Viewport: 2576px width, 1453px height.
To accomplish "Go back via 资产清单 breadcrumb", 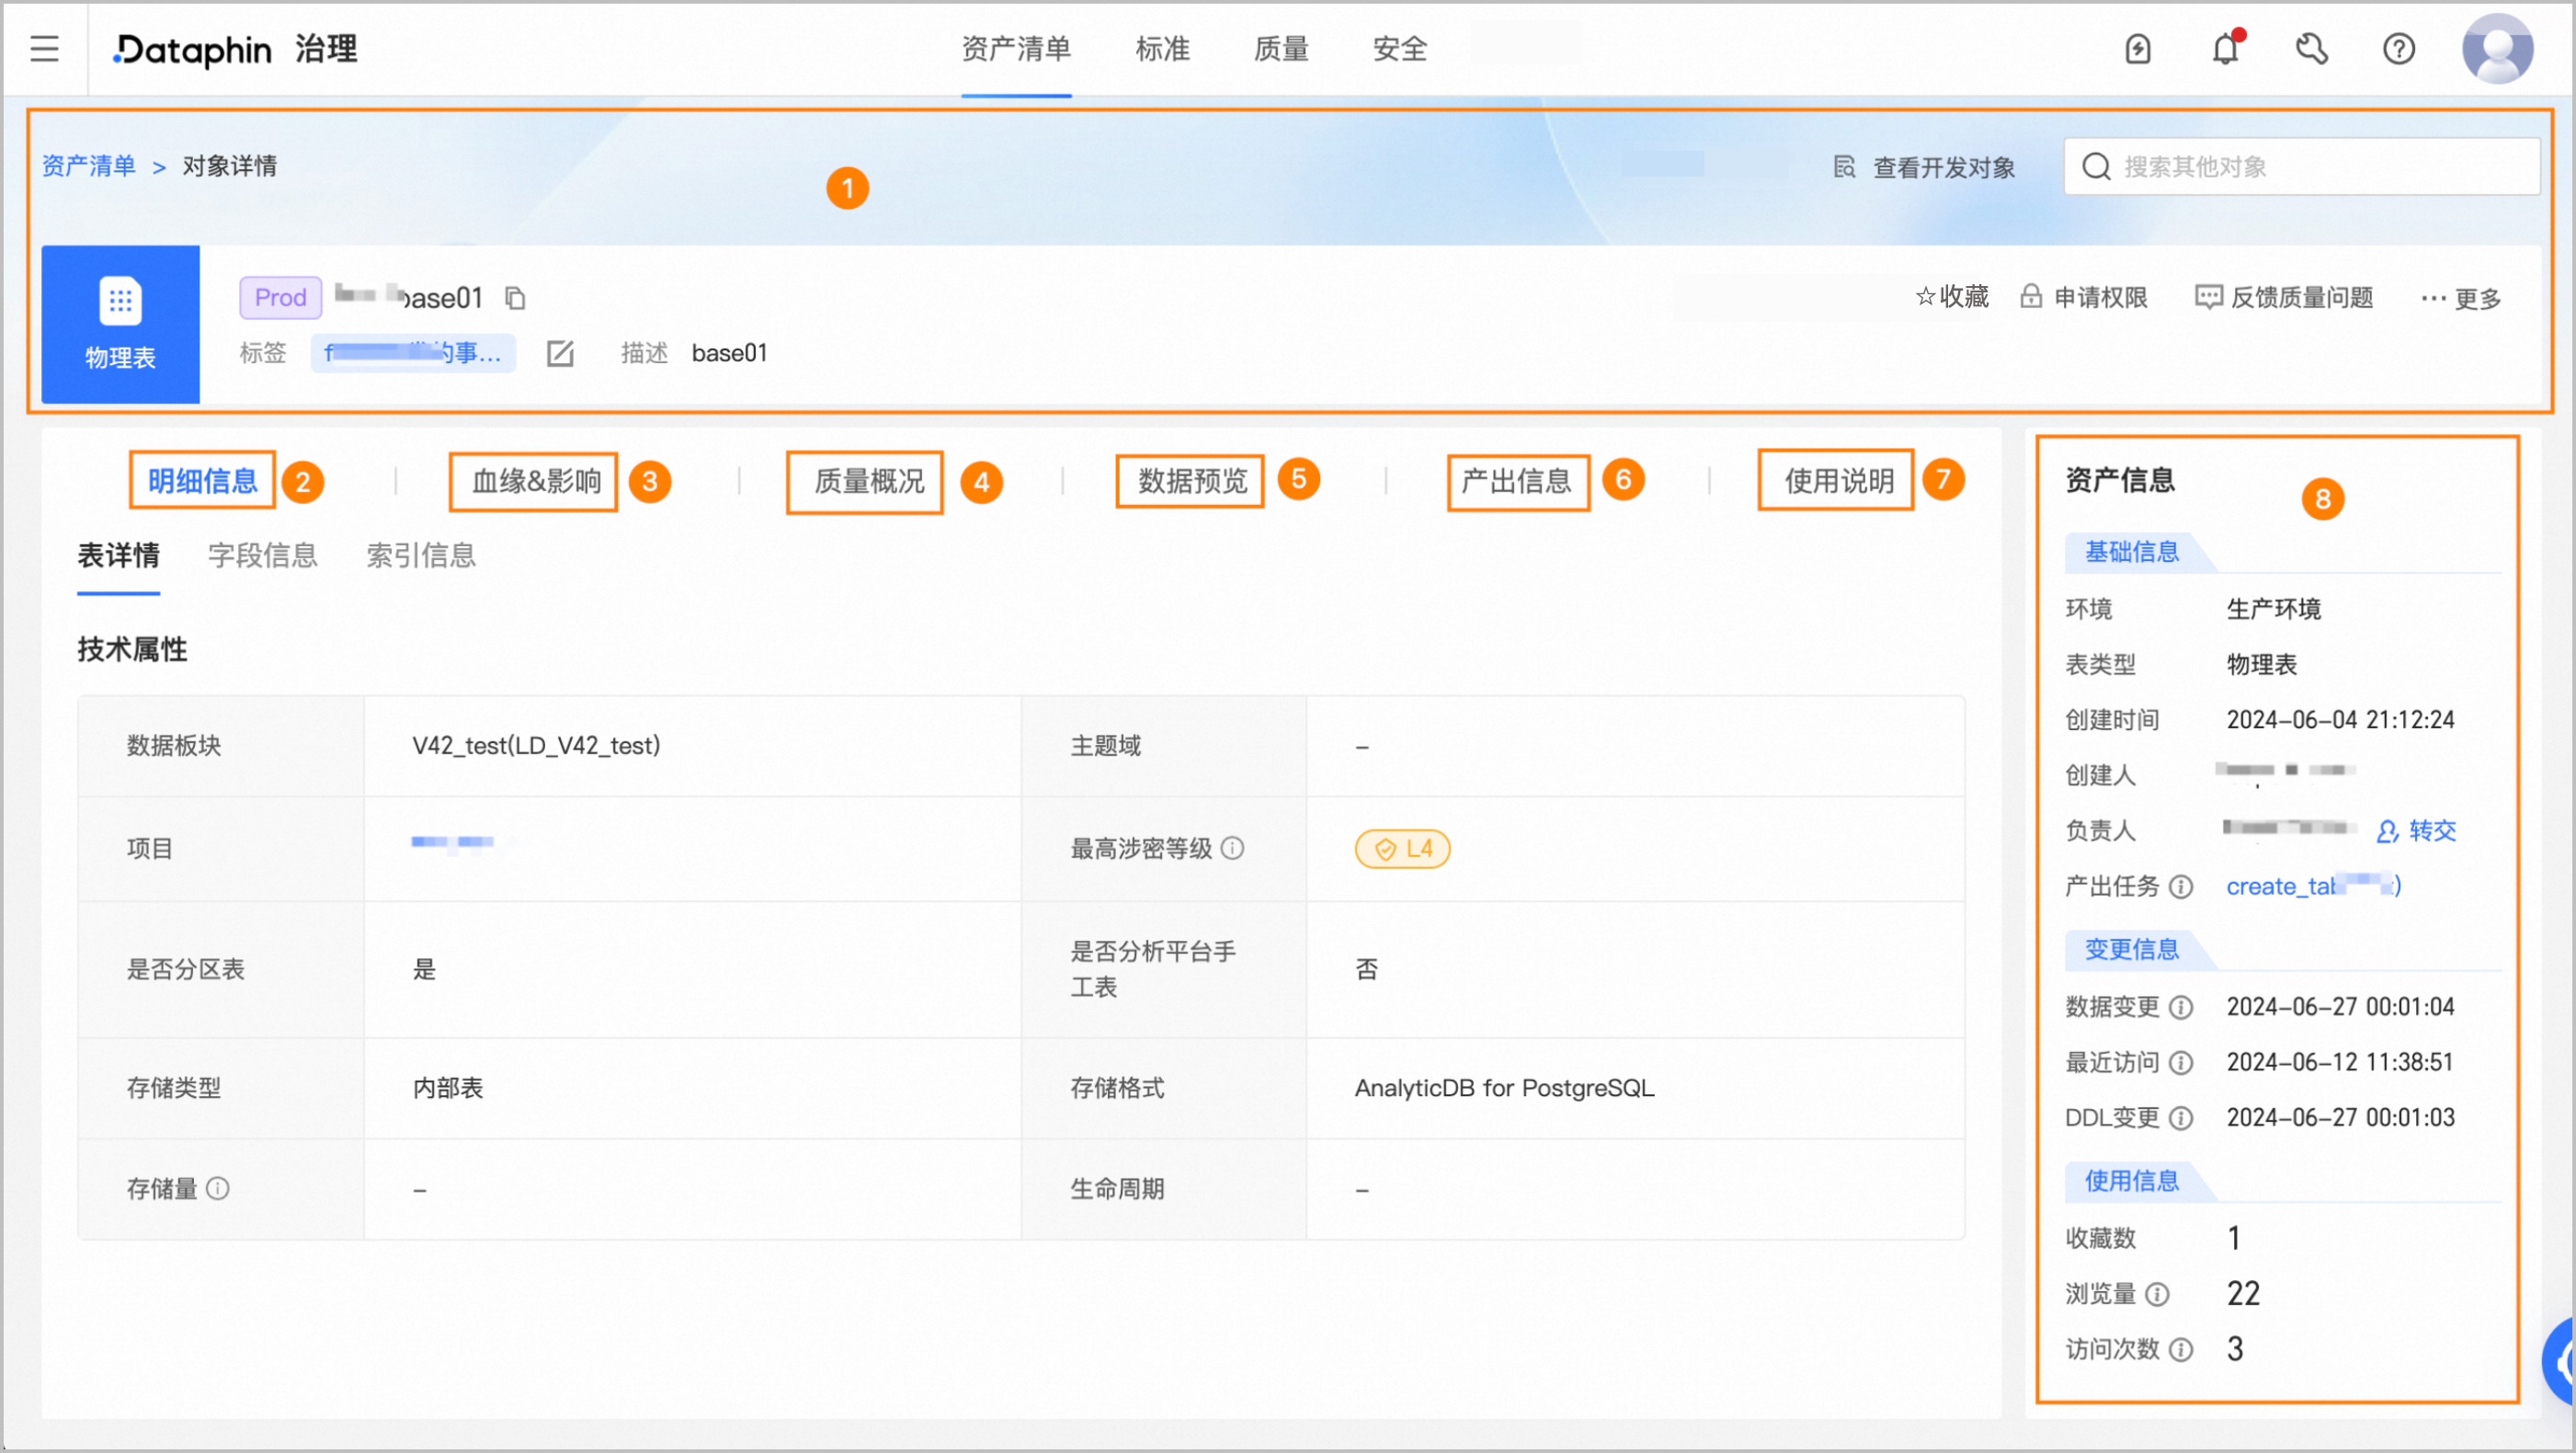I will pyautogui.click(x=89, y=166).
